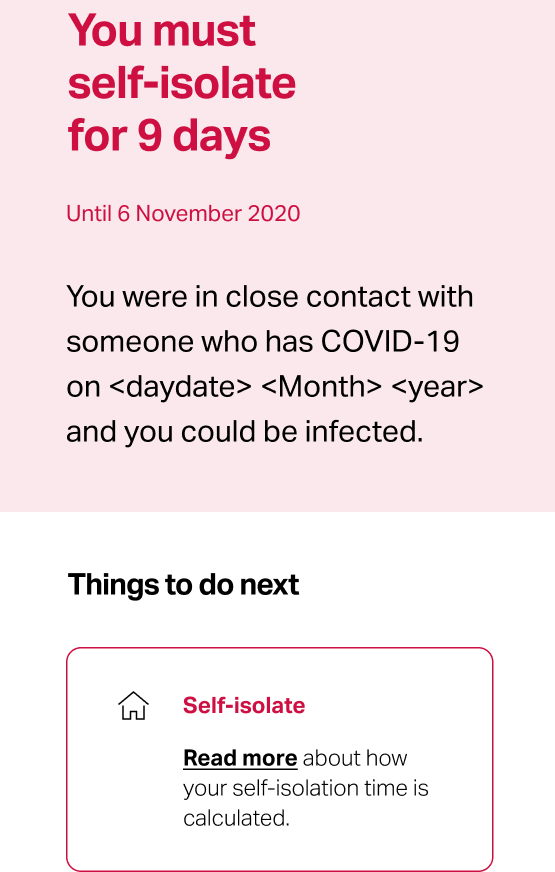
Task: Click the word 'calculated.' in the card
Action: tap(236, 819)
